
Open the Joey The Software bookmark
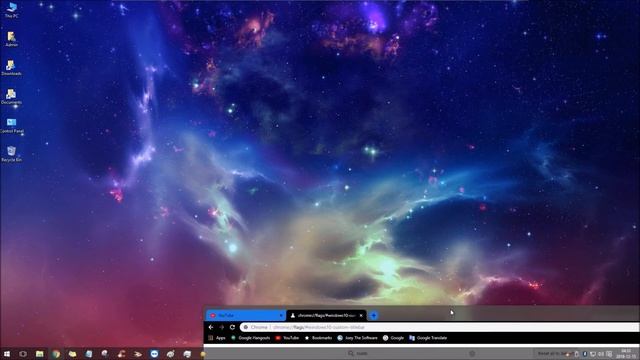(357, 338)
